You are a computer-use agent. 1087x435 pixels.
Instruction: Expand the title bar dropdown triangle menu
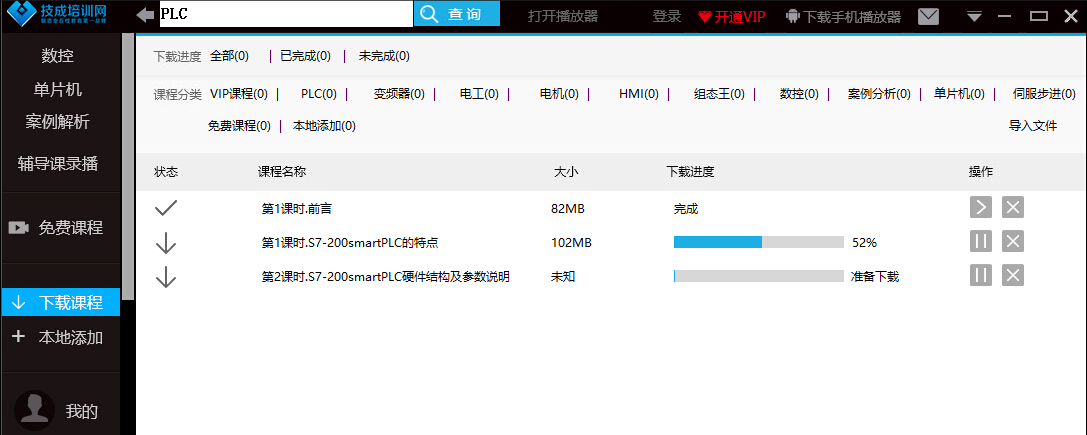coord(975,16)
